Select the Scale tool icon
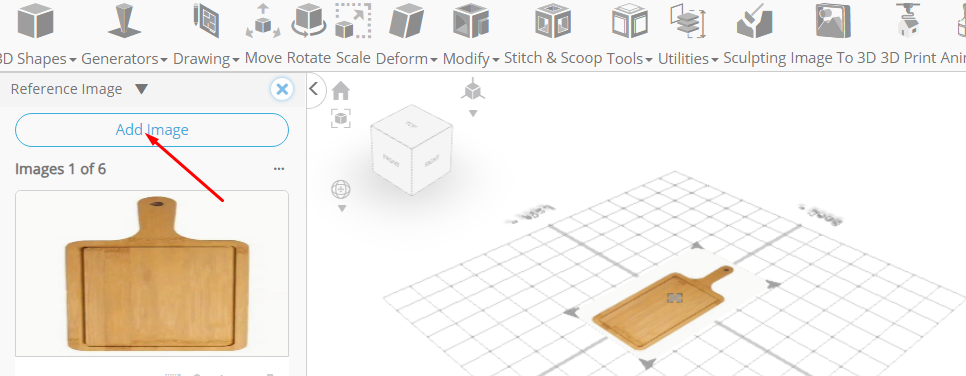The width and height of the screenshot is (966, 376). (353, 20)
